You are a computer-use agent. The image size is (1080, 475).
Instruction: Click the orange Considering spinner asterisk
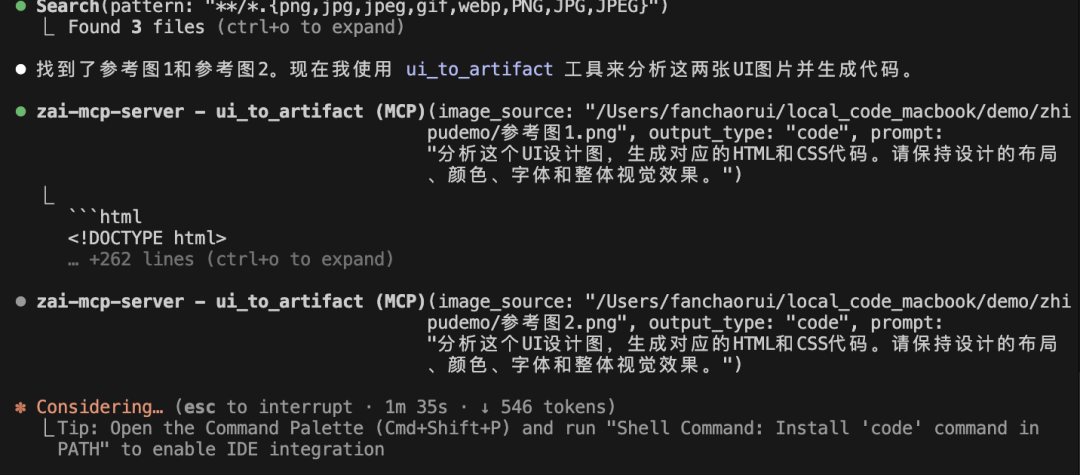[21, 407]
